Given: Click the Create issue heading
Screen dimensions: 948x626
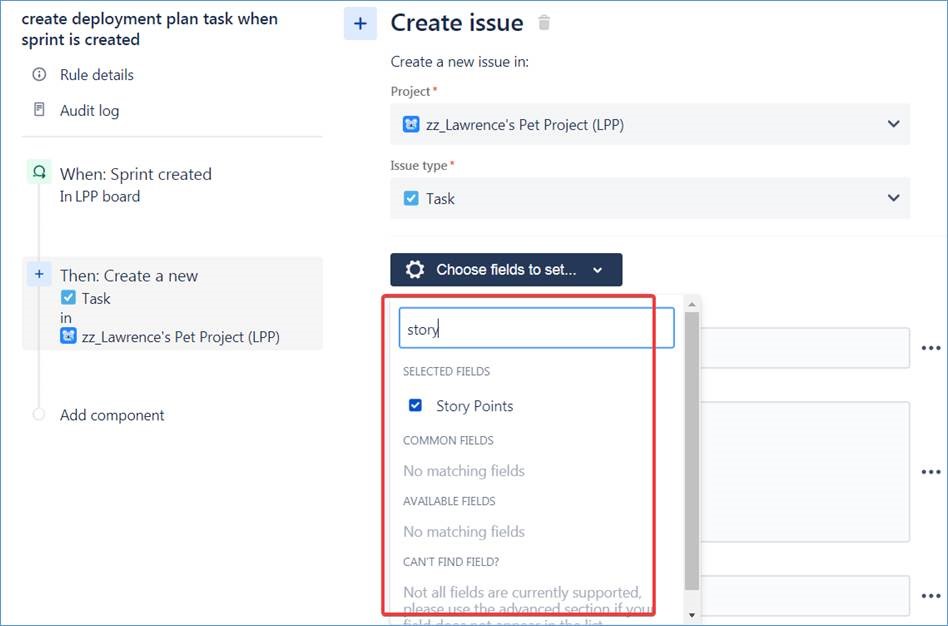Looking at the screenshot, I should pyautogui.click(x=457, y=23).
